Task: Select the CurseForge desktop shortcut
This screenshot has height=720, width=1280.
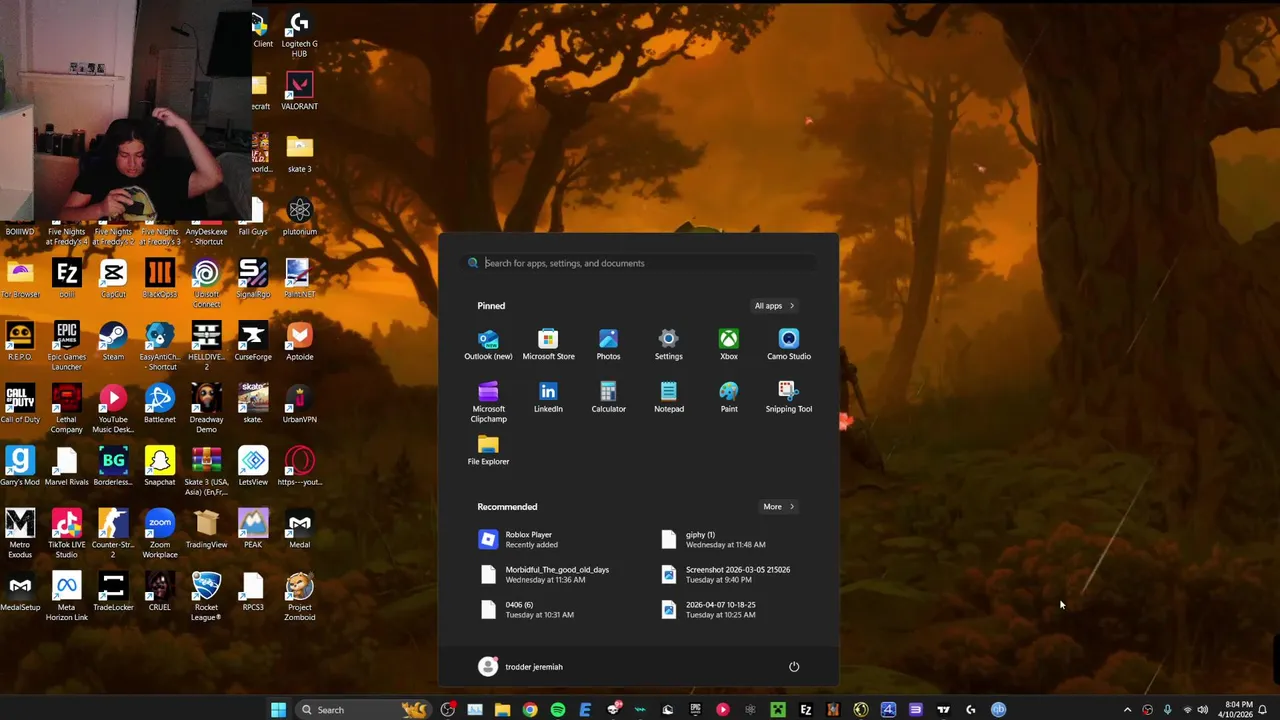Action: 253,341
